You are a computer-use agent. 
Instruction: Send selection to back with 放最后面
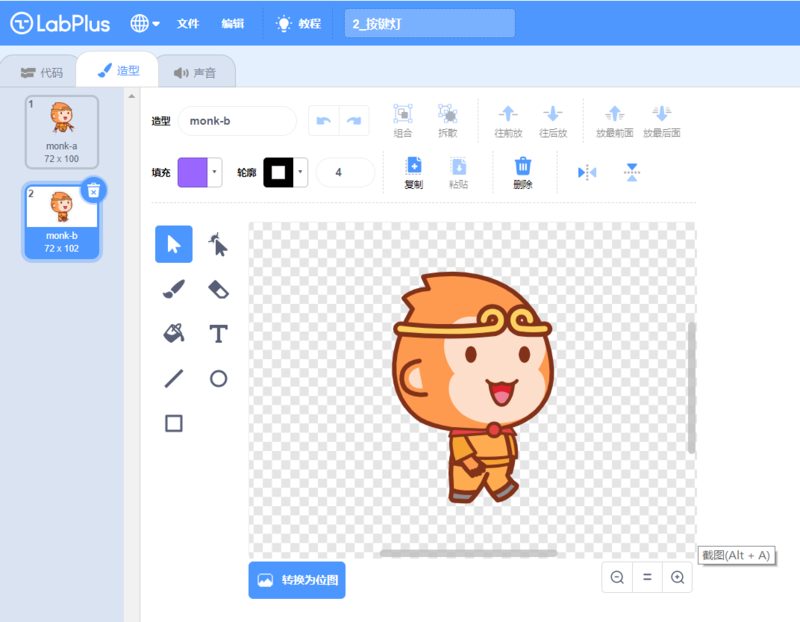coord(662,121)
